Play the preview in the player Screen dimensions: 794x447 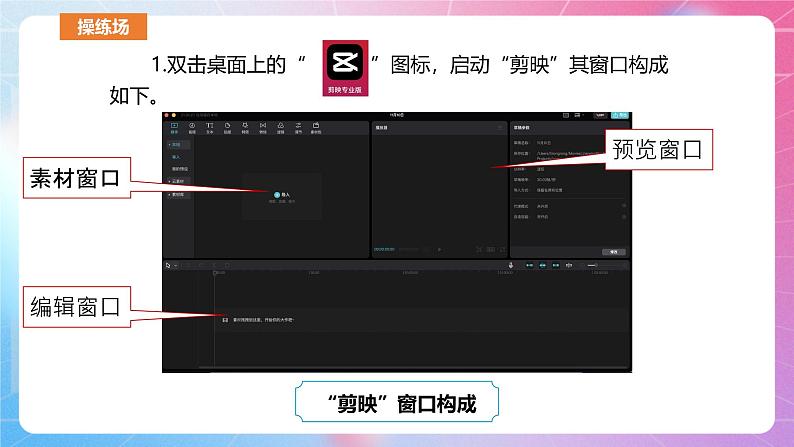pos(440,250)
